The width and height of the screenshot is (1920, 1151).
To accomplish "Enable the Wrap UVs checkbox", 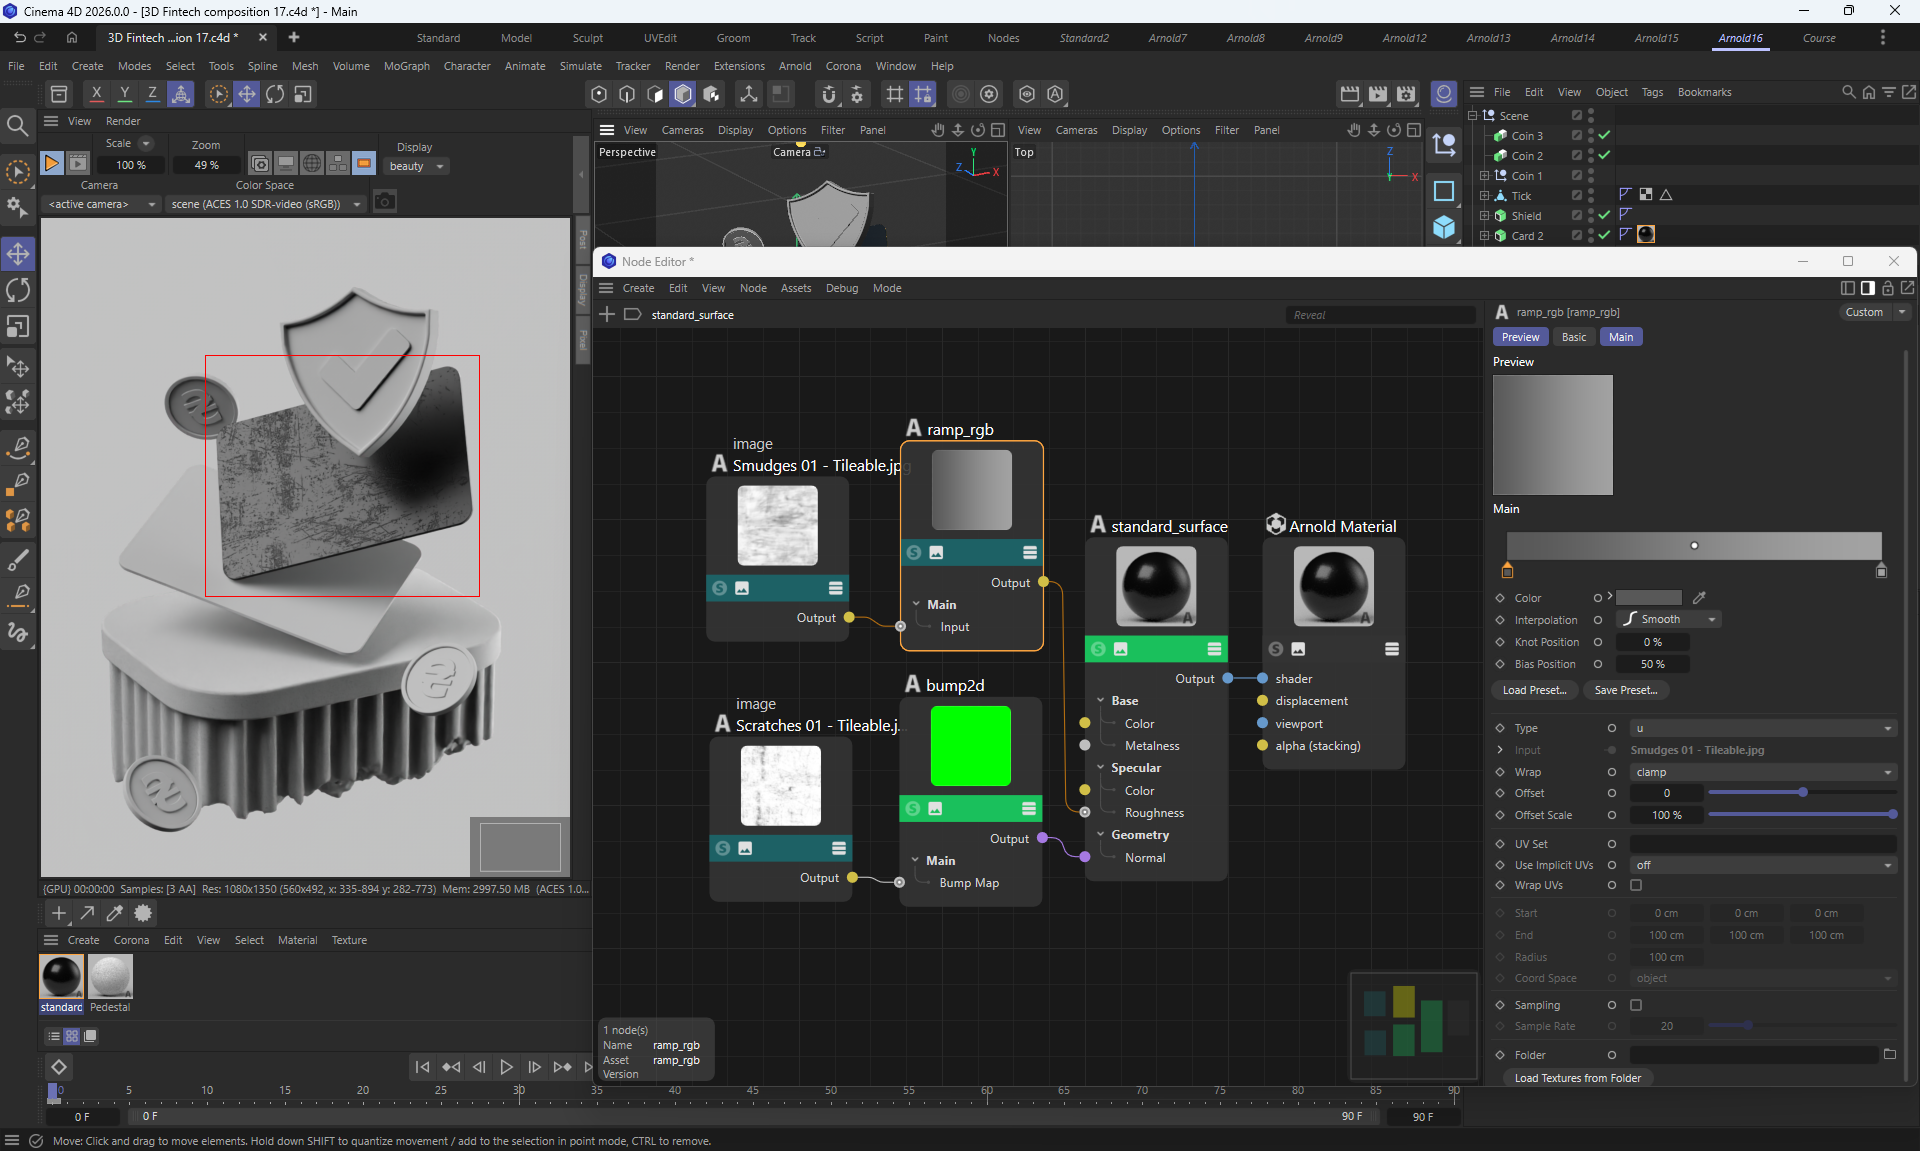I will 1636,885.
